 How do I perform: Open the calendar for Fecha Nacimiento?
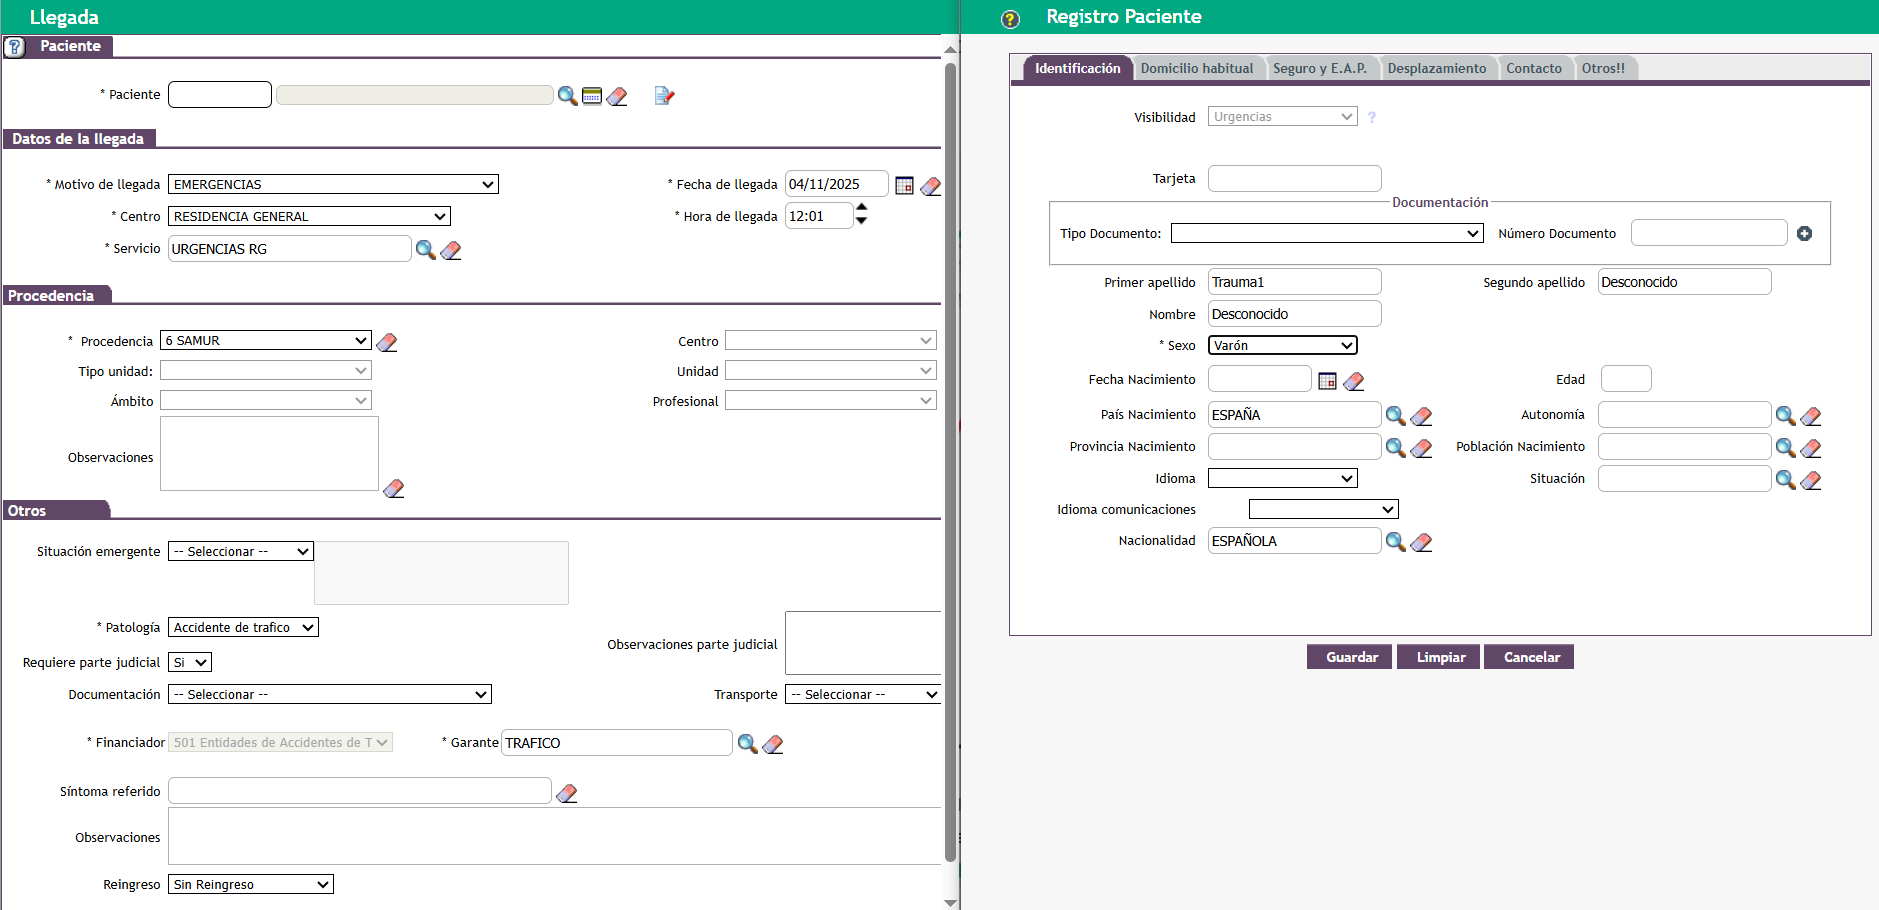1327,381
